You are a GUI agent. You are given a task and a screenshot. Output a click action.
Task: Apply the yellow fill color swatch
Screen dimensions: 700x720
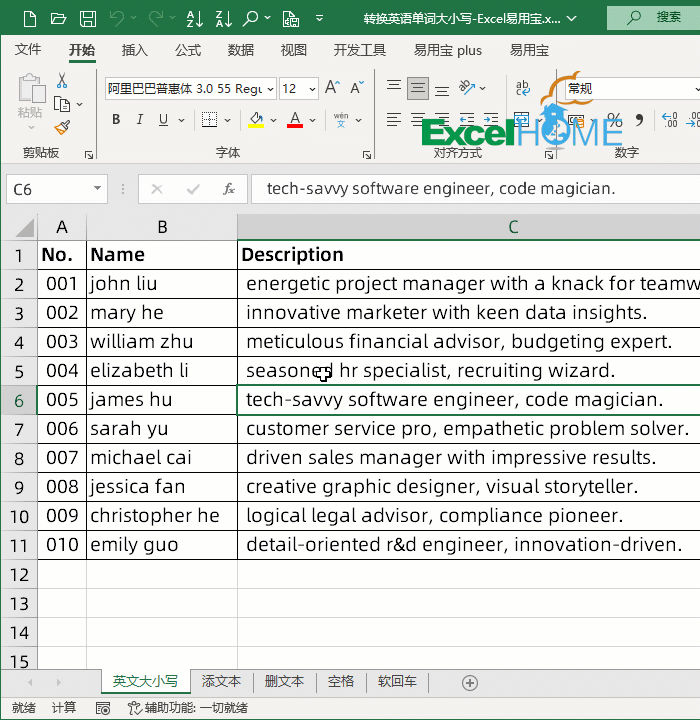[x=256, y=120]
